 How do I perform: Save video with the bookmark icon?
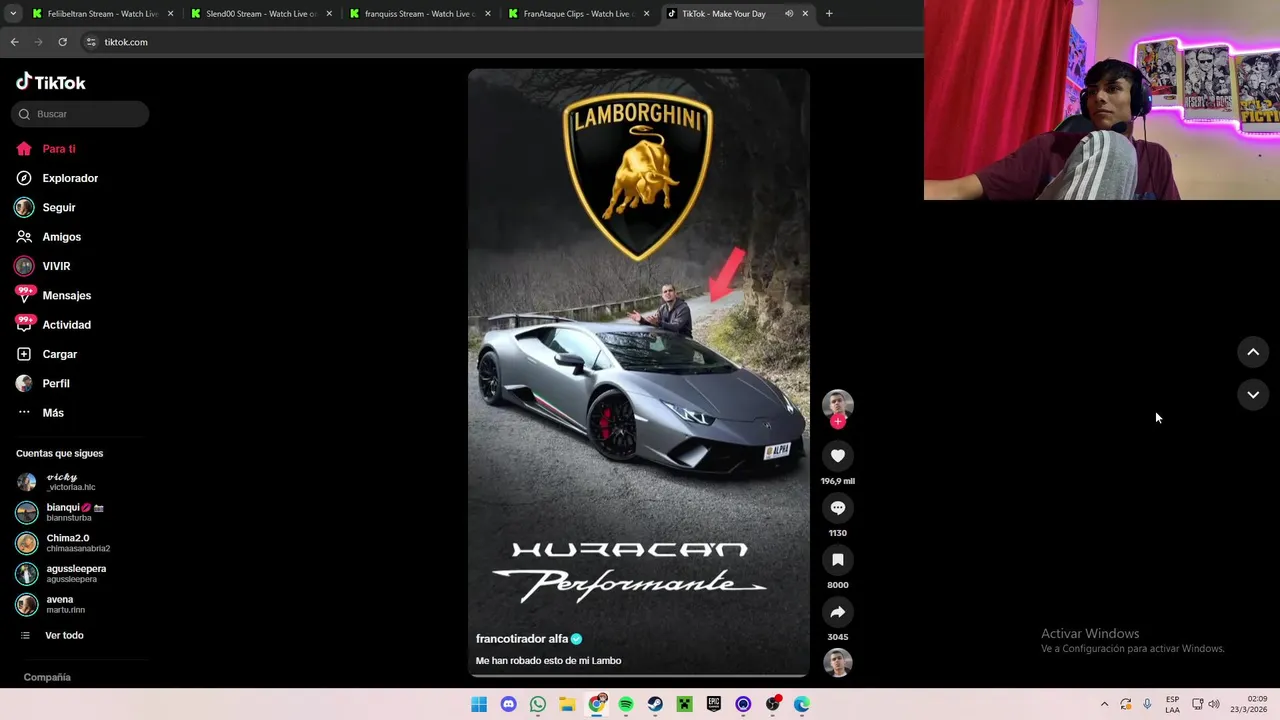838,560
